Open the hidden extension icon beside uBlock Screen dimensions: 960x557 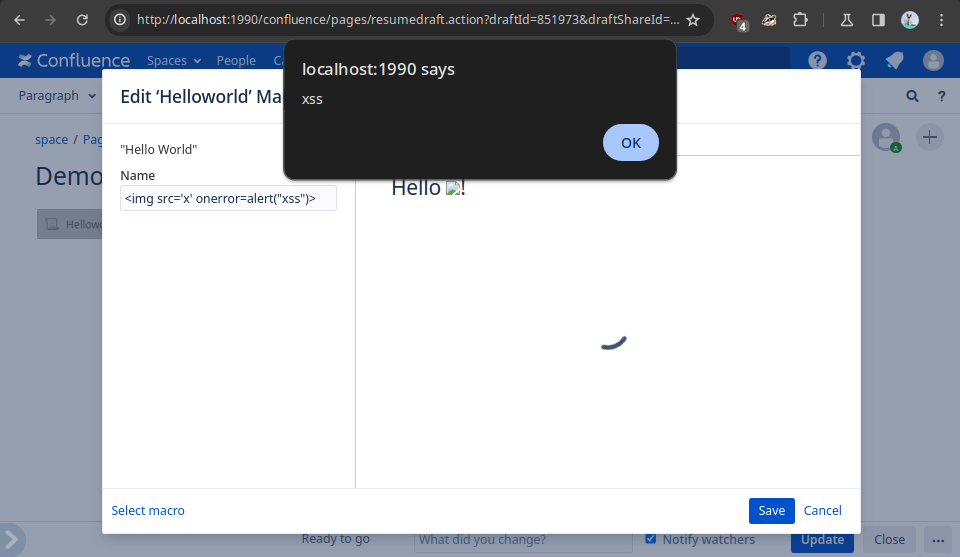click(769, 20)
